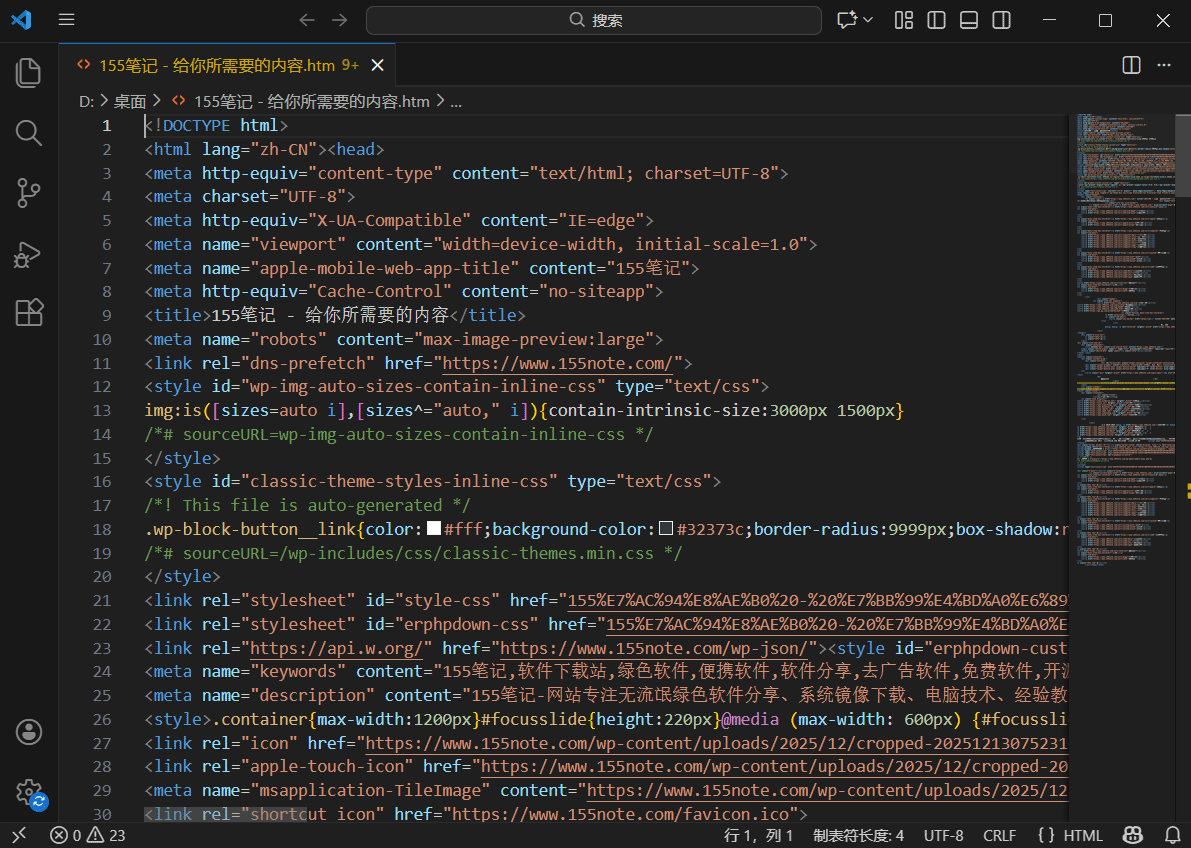
Task: Open the Run and Debug view
Action: click(x=29, y=253)
